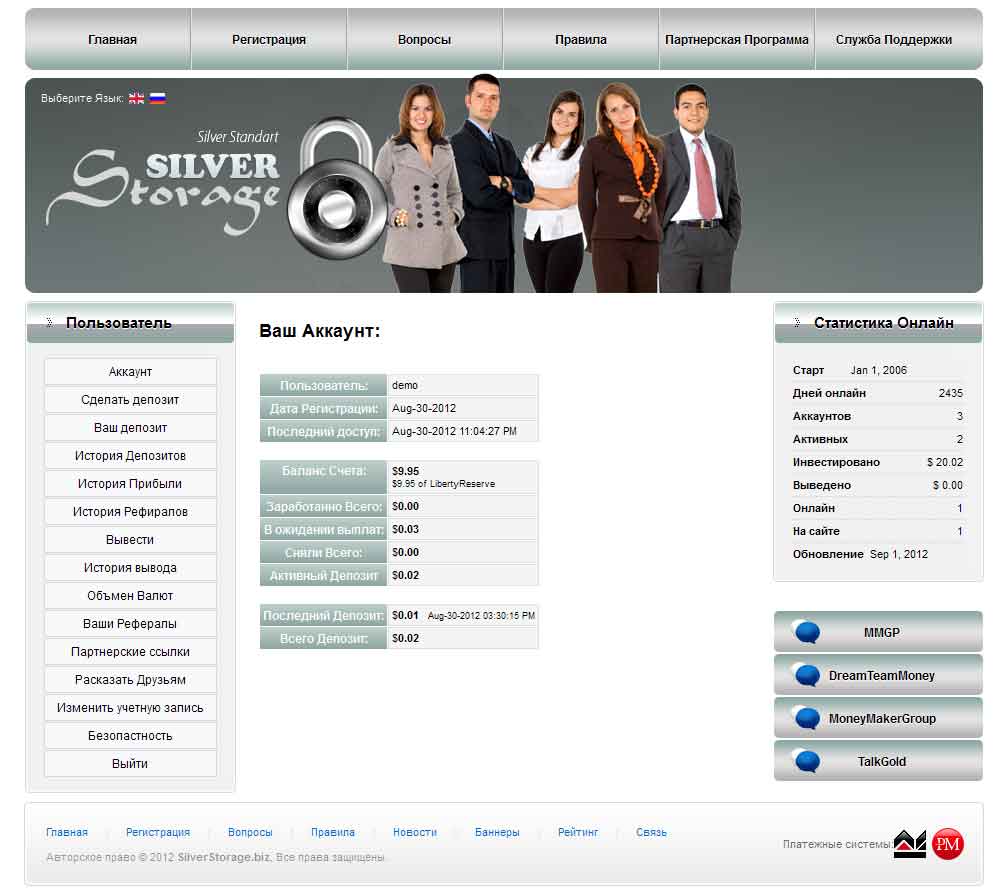Open Ваш депозит in sidebar
Viewport: 1007px width, 894px height.
pyautogui.click(x=130, y=428)
